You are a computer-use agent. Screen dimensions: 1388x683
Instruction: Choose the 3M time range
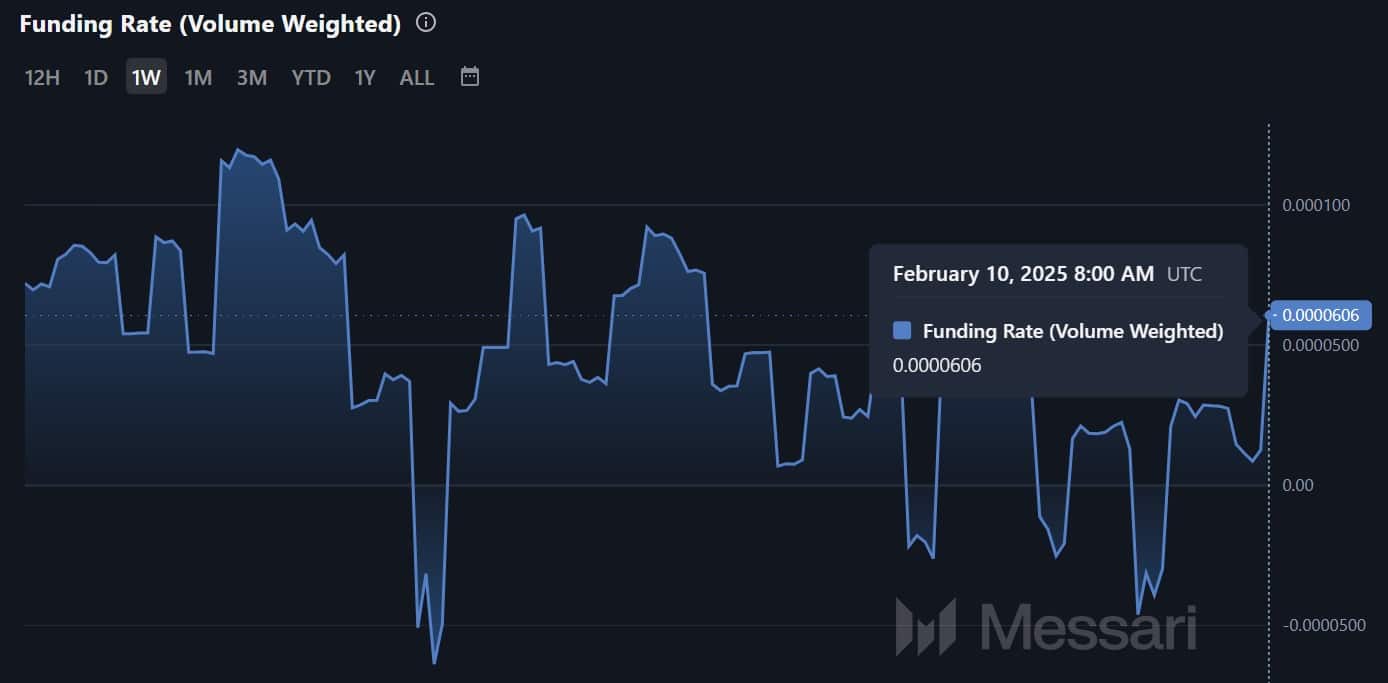point(252,77)
